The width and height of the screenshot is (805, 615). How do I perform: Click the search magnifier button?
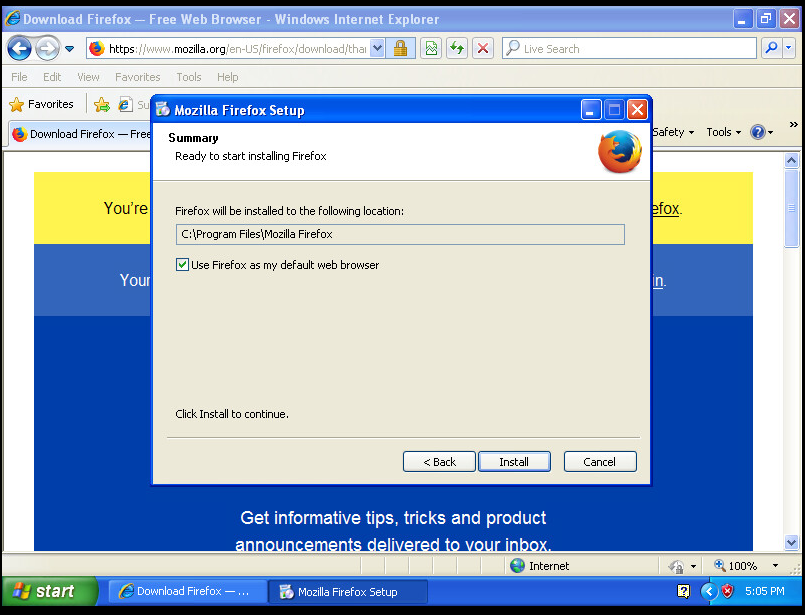pos(771,49)
